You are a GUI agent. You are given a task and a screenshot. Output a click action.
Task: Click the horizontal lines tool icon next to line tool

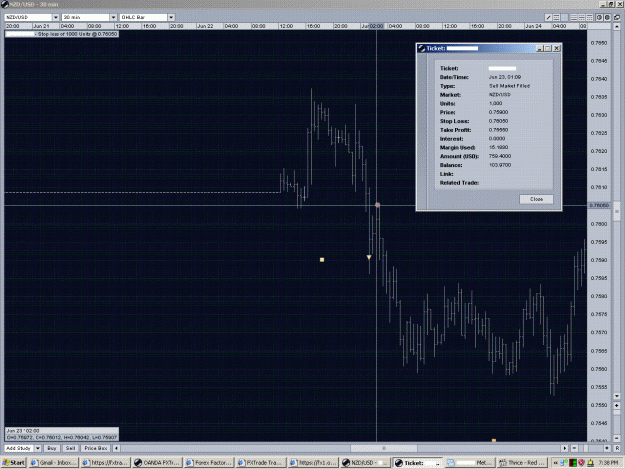[556, 17]
